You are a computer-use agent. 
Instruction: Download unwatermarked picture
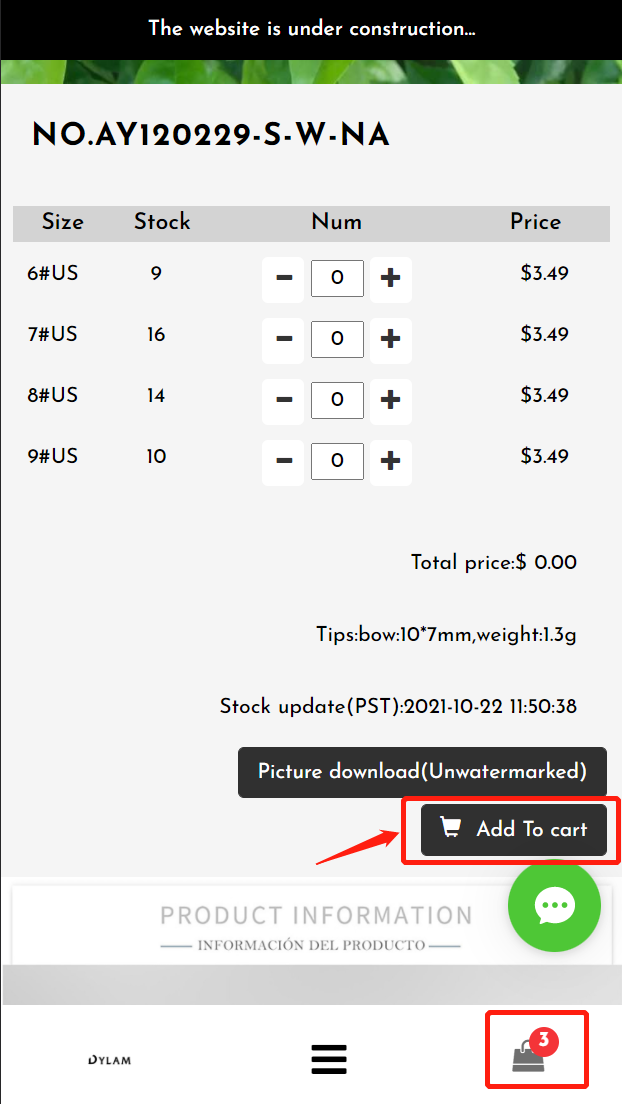tap(422, 772)
